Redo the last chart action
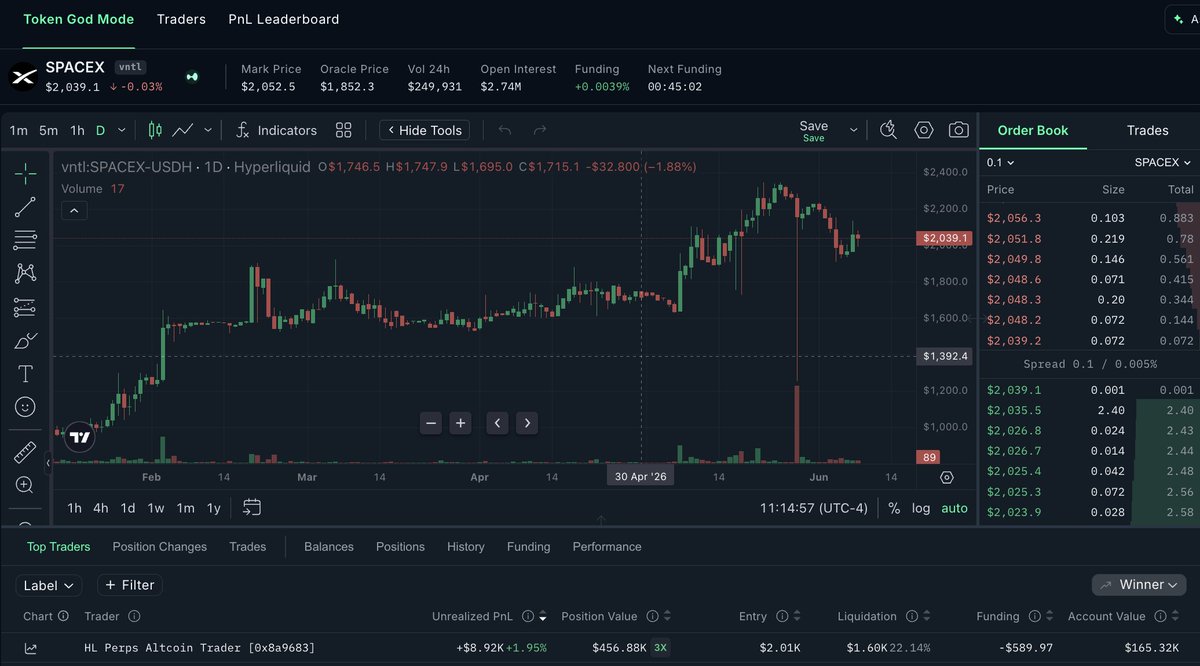1200x666 pixels. click(540, 130)
